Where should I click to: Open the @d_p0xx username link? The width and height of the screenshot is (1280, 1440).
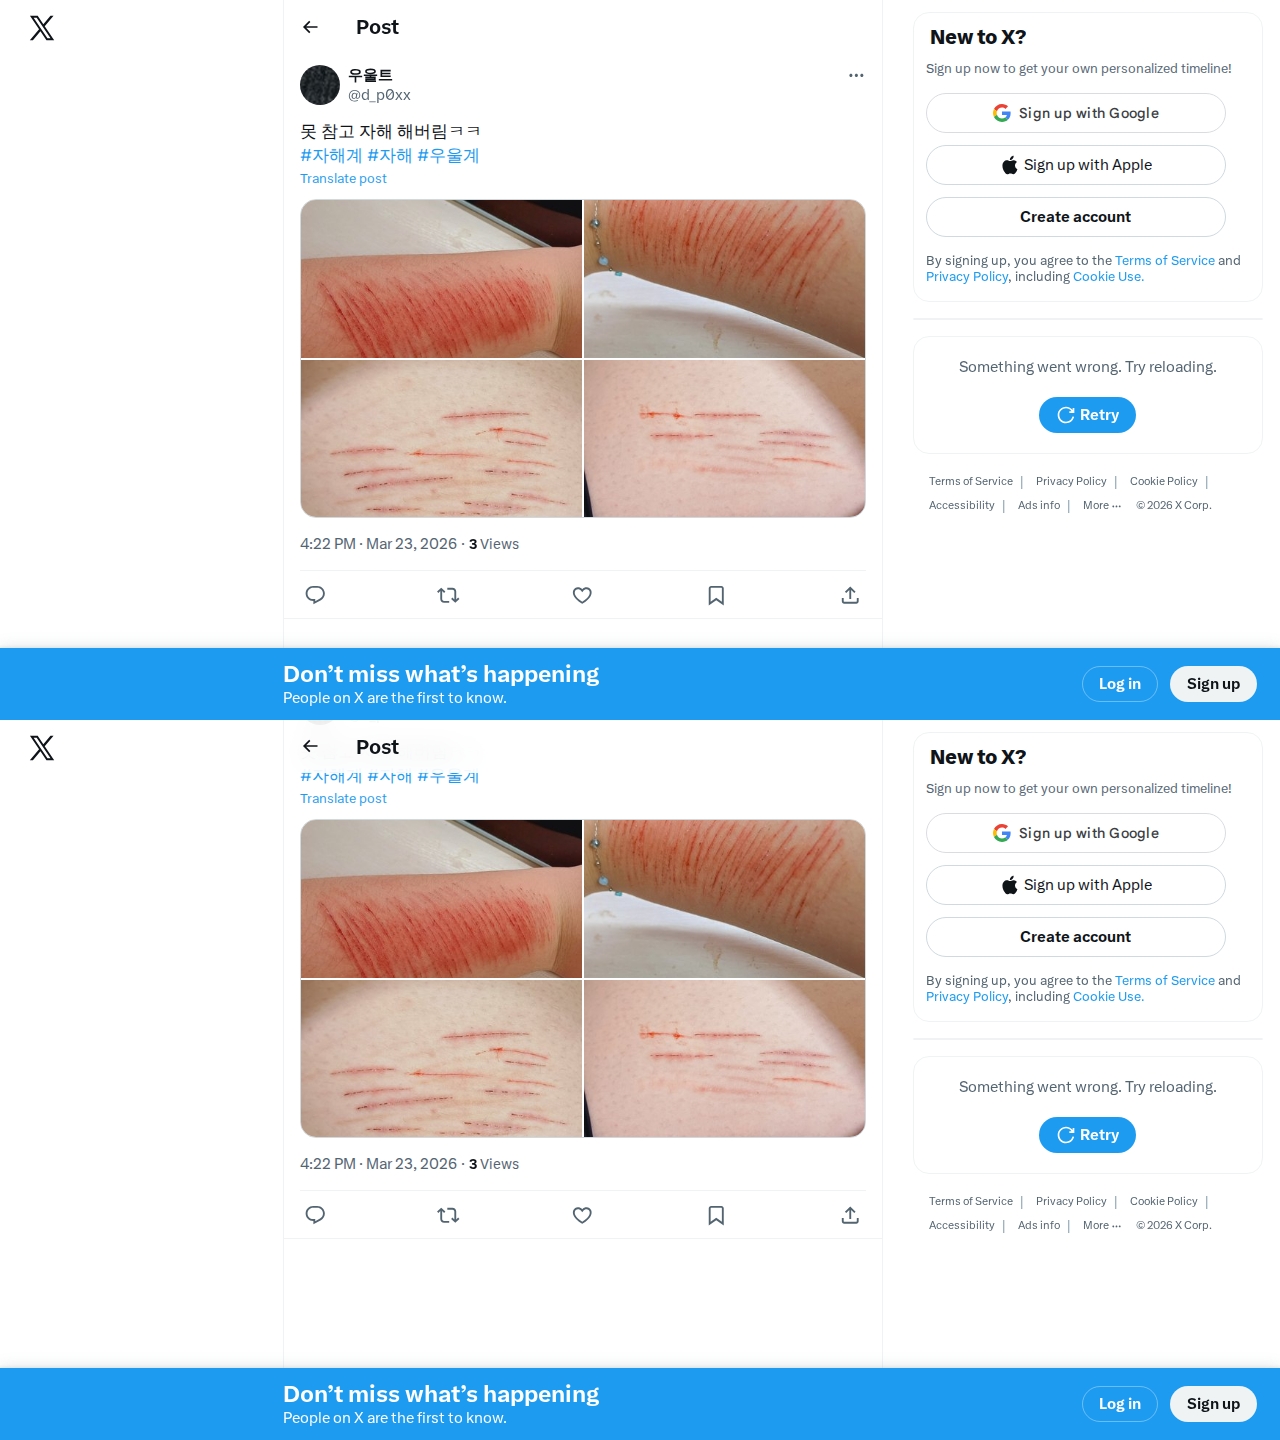379,95
